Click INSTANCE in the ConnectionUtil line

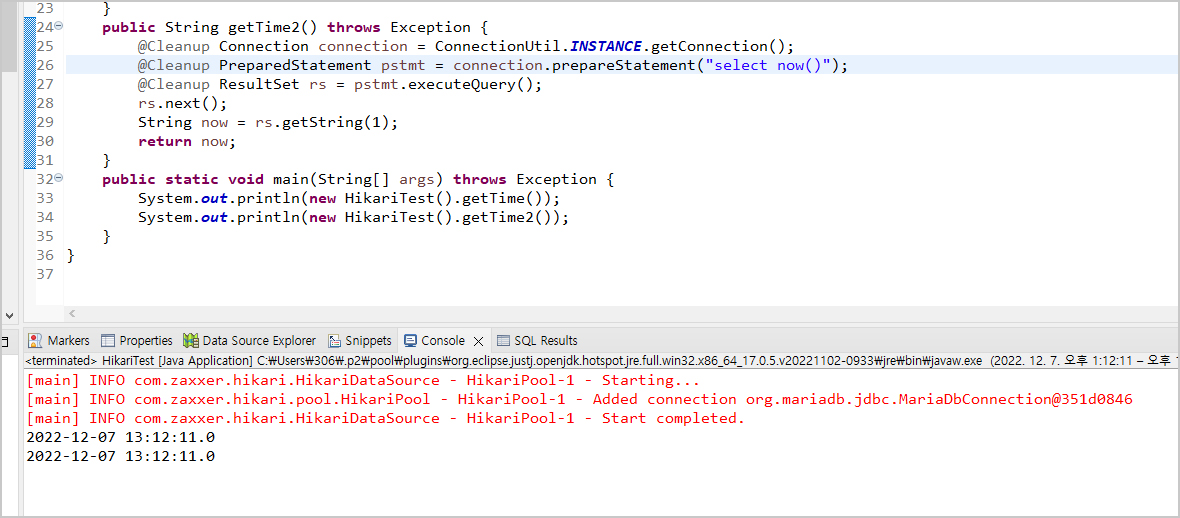click(605, 47)
